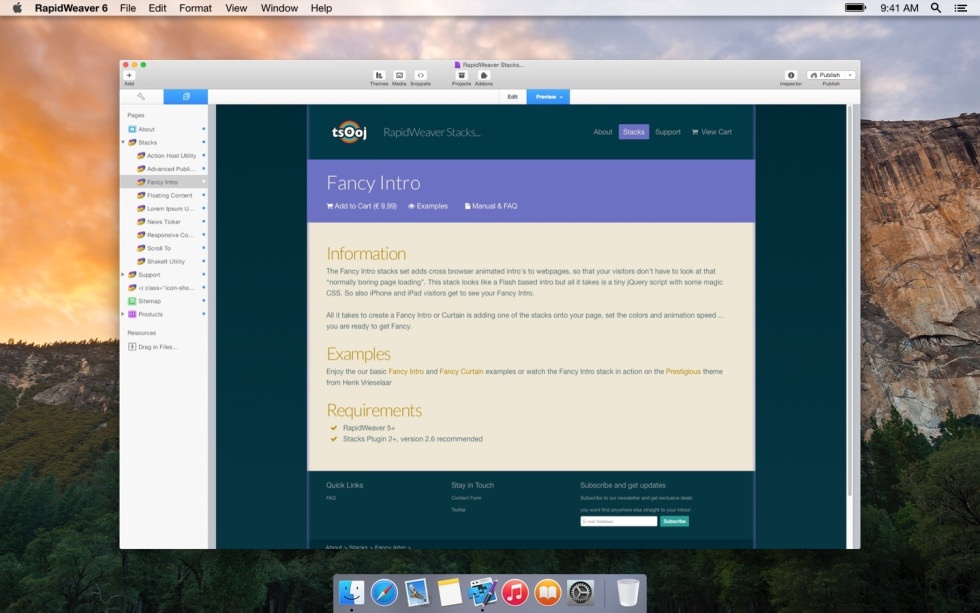Toggle the blue dot on Floating Content row
Image resolution: width=980 pixels, height=613 pixels.
204,195
